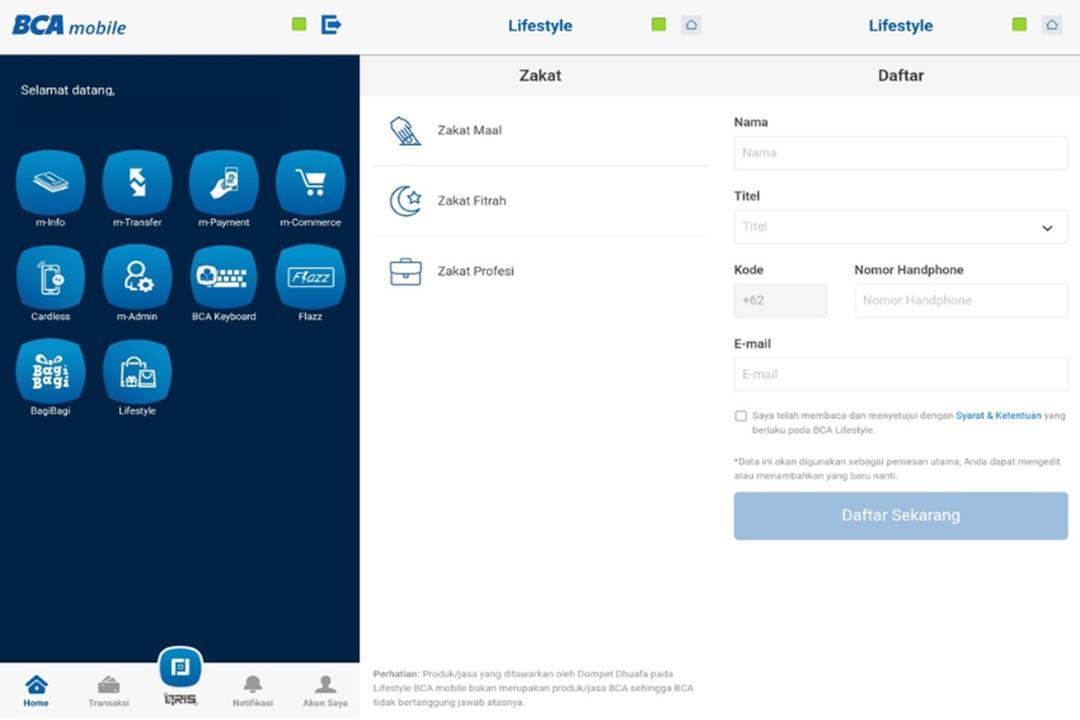Tap the logout icon in BCA mobile header
This screenshot has height=720, width=1080.
(331, 25)
